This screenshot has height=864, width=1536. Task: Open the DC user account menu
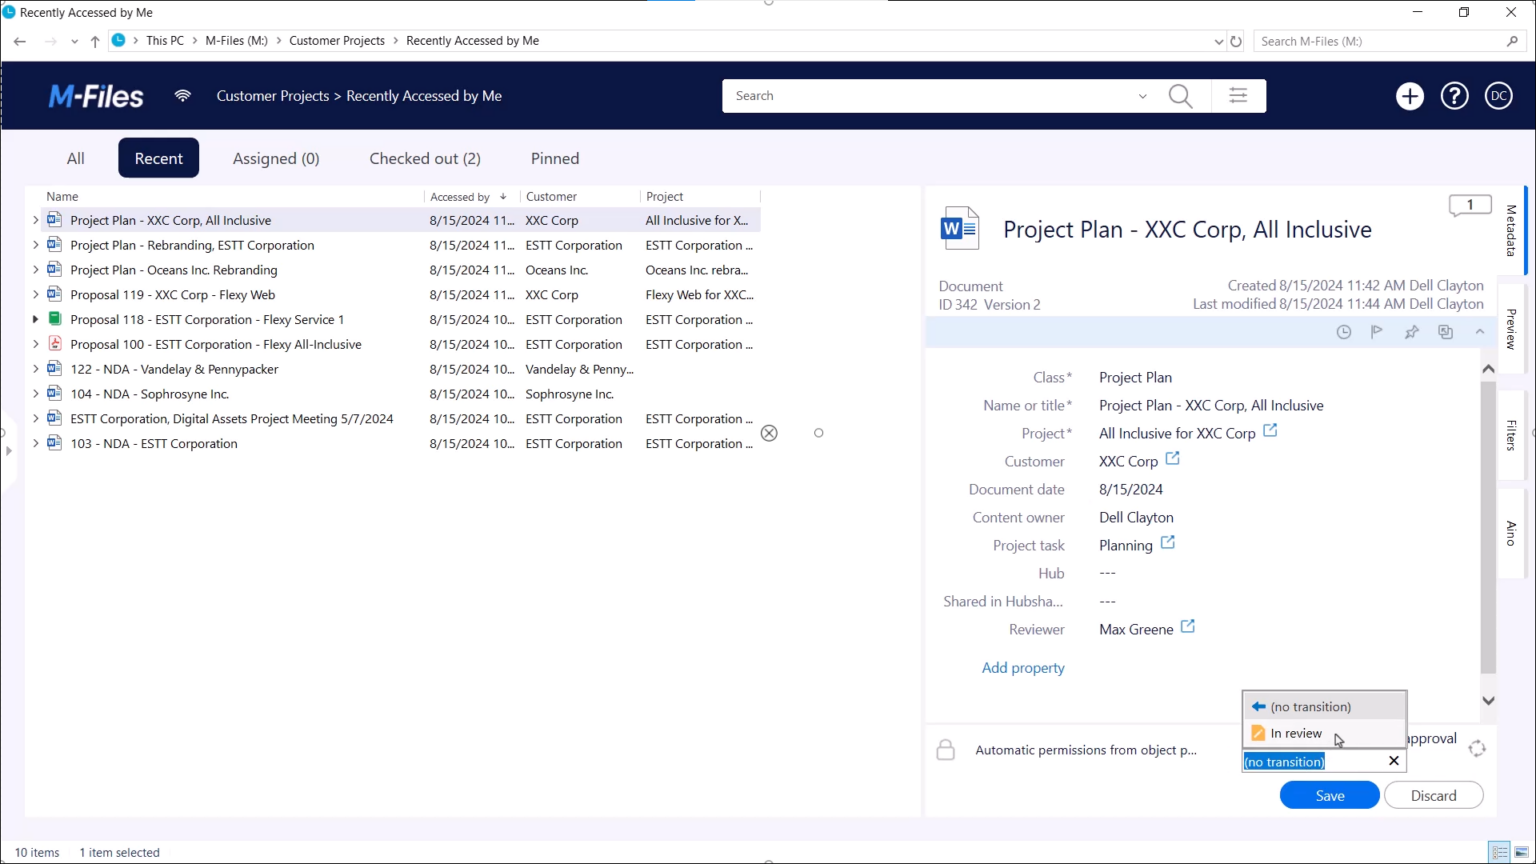pyautogui.click(x=1498, y=96)
